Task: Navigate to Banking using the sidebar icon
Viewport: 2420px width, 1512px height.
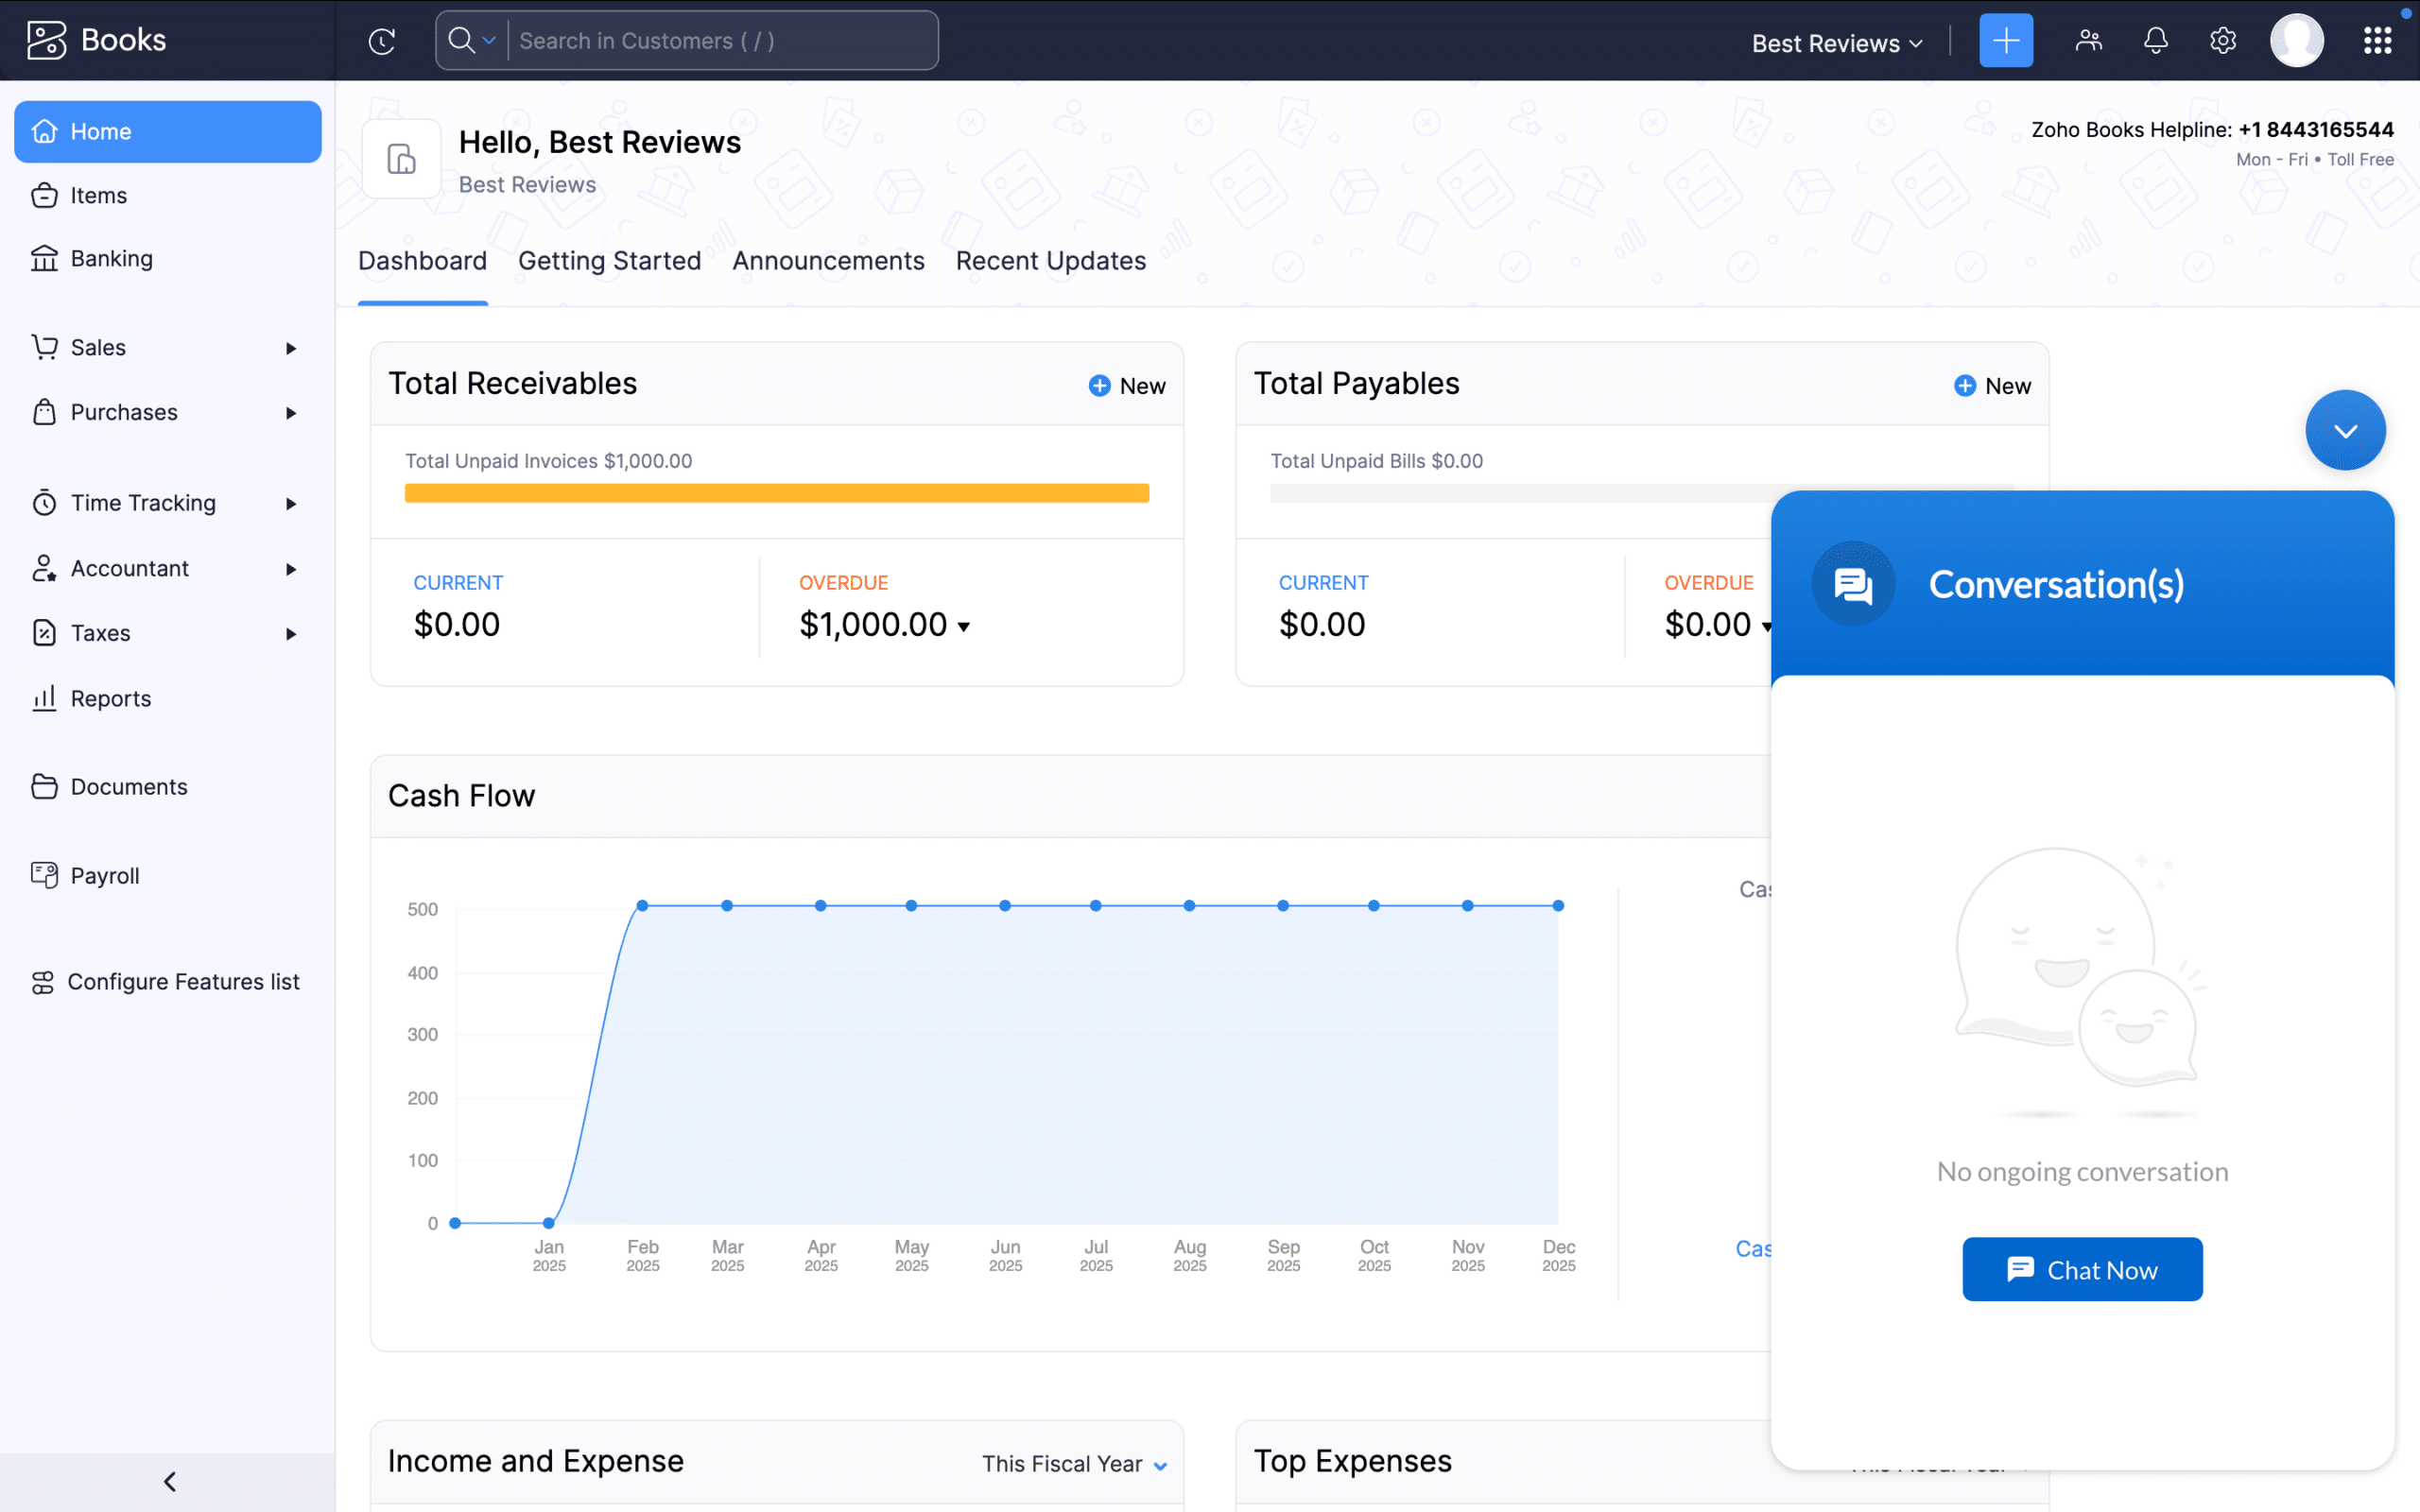Action: point(112,258)
